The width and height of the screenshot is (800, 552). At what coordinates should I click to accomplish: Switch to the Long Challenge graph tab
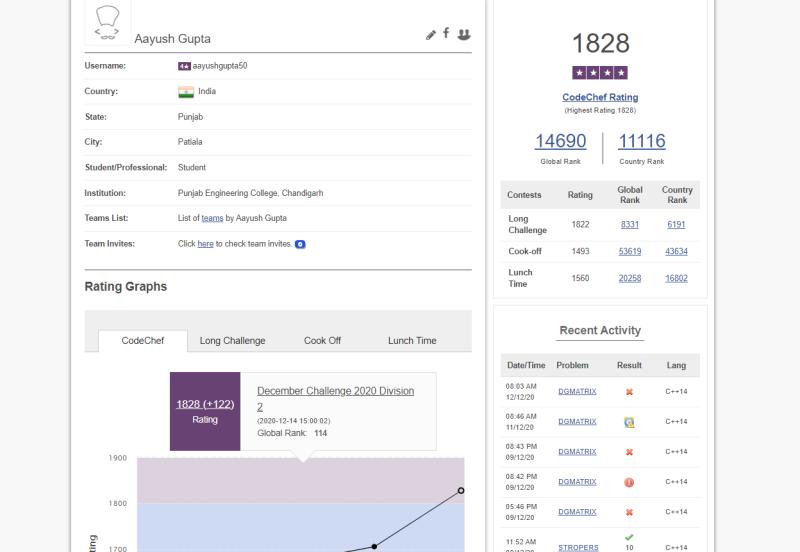pos(232,341)
